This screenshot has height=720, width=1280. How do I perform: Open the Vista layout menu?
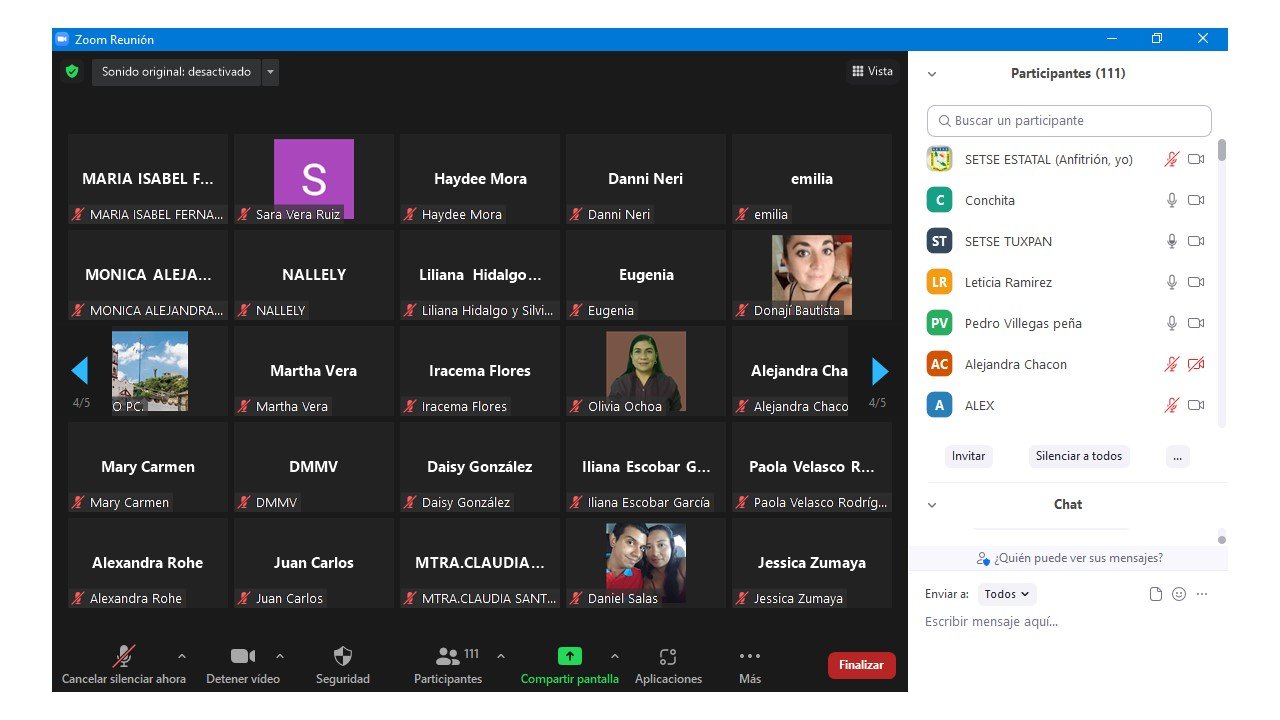pyautogui.click(x=872, y=72)
